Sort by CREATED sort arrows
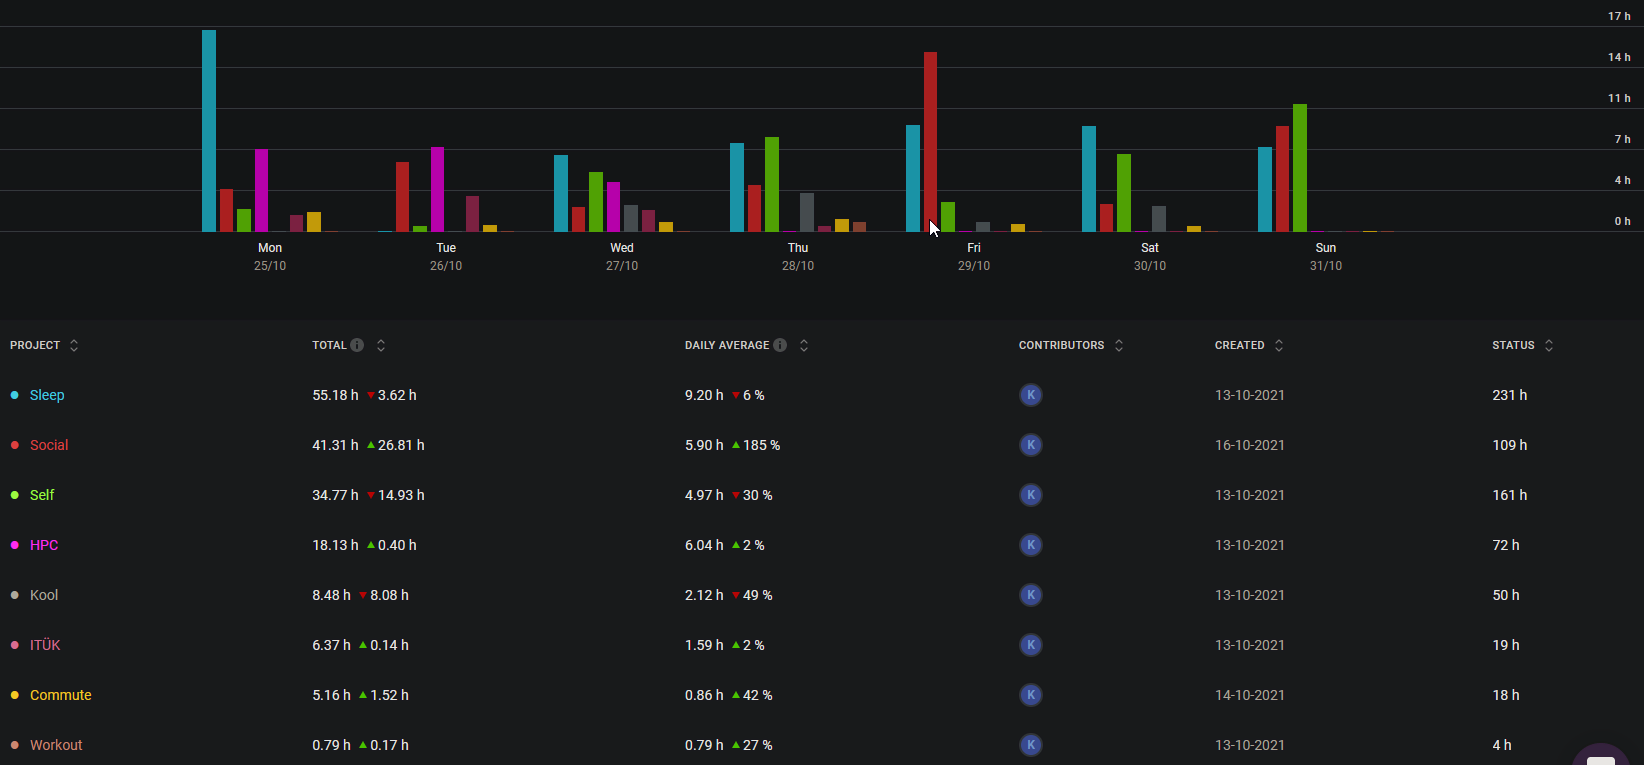Image resolution: width=1644 pixels, height=765 pixels. [1279, 345]
